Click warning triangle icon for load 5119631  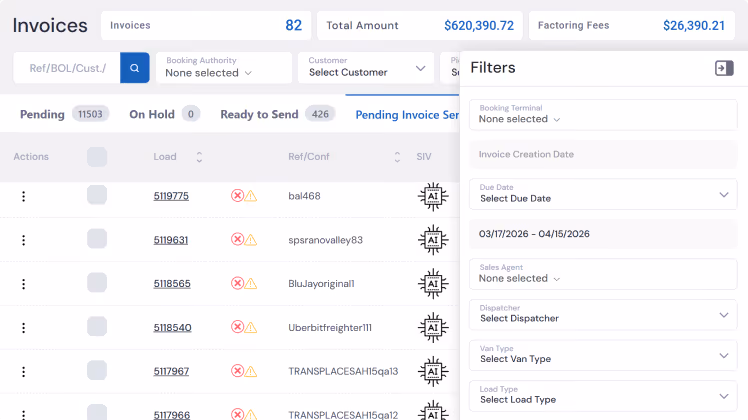coord(250,240)
